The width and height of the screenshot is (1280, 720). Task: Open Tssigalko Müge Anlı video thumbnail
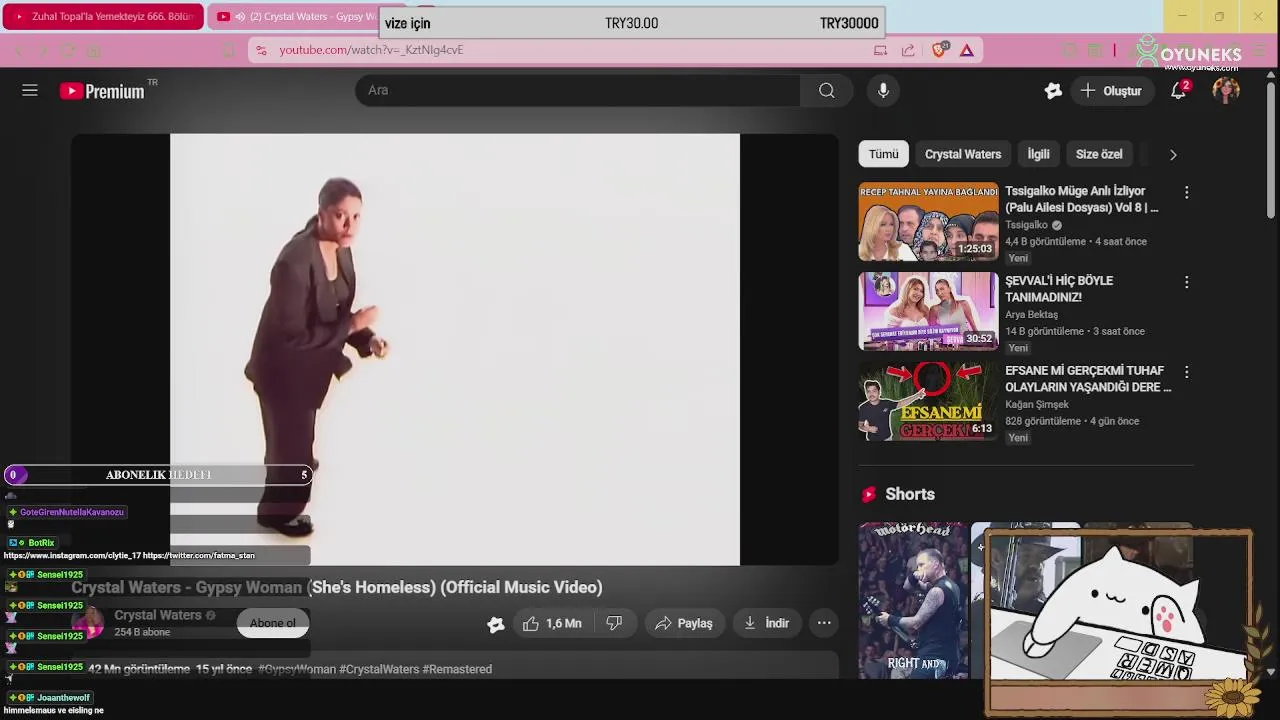pyautogui.click(x=928, y=221)
